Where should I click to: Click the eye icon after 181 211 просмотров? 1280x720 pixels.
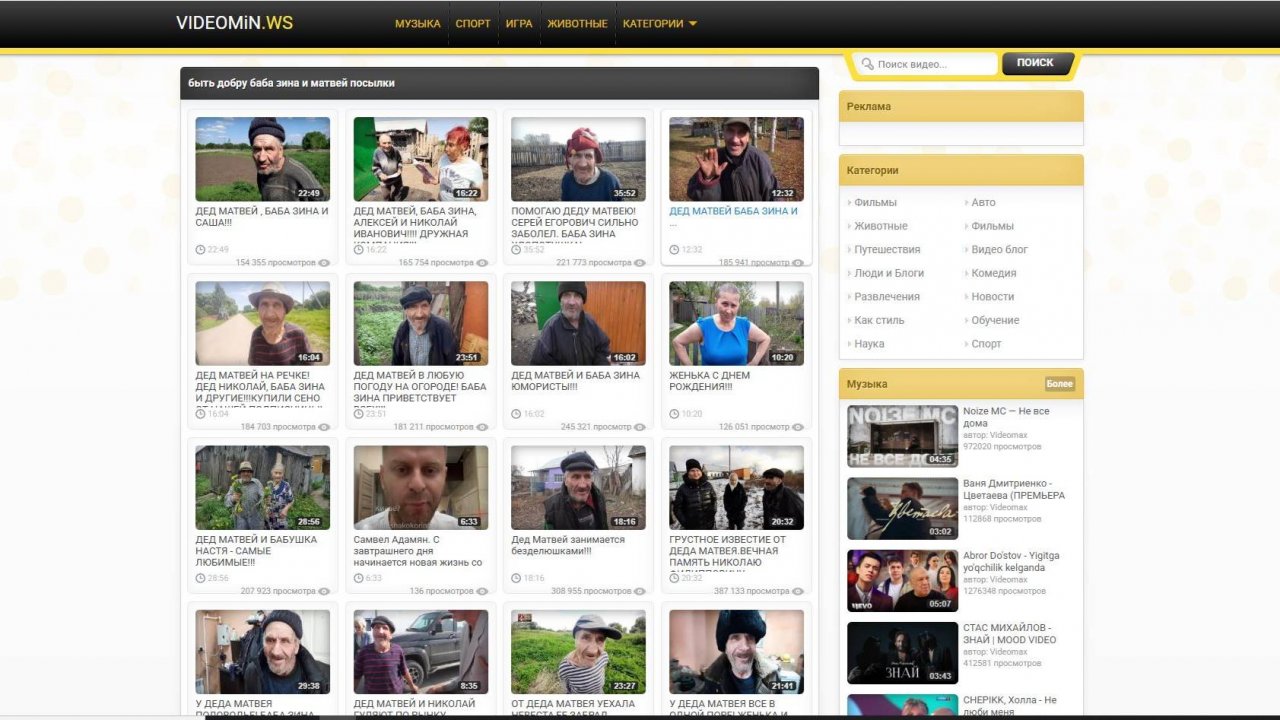click(x=482, y=427)
